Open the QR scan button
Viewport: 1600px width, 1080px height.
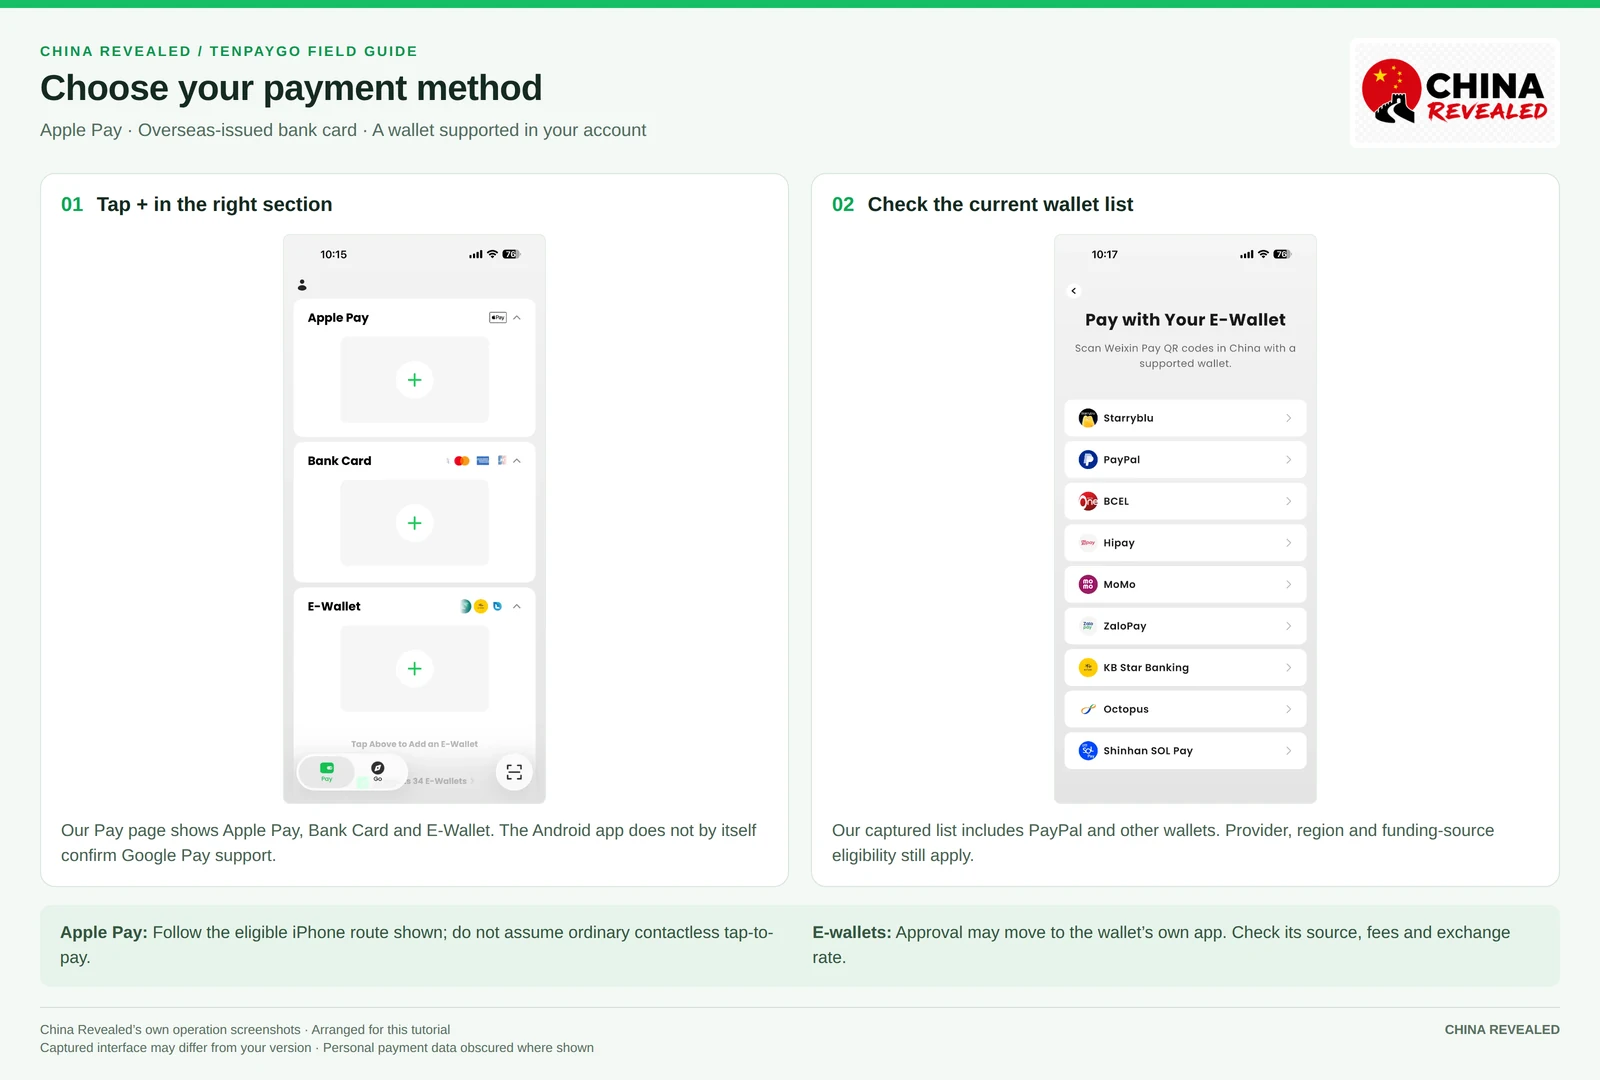point(514,772)
